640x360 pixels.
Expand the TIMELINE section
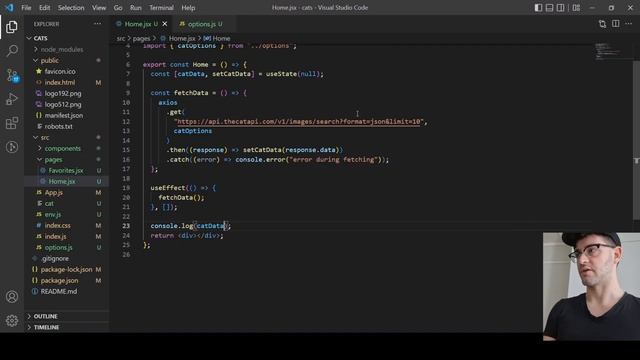click(67, 327)
